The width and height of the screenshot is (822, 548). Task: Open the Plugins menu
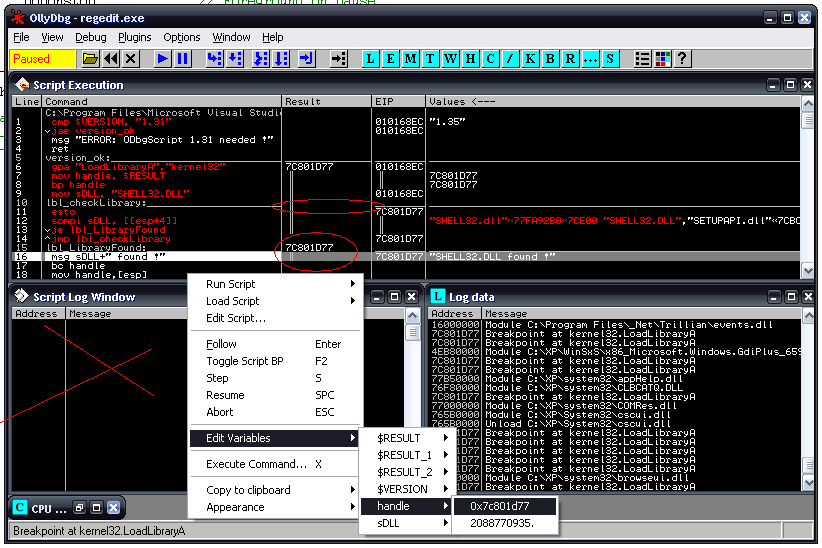135,37
